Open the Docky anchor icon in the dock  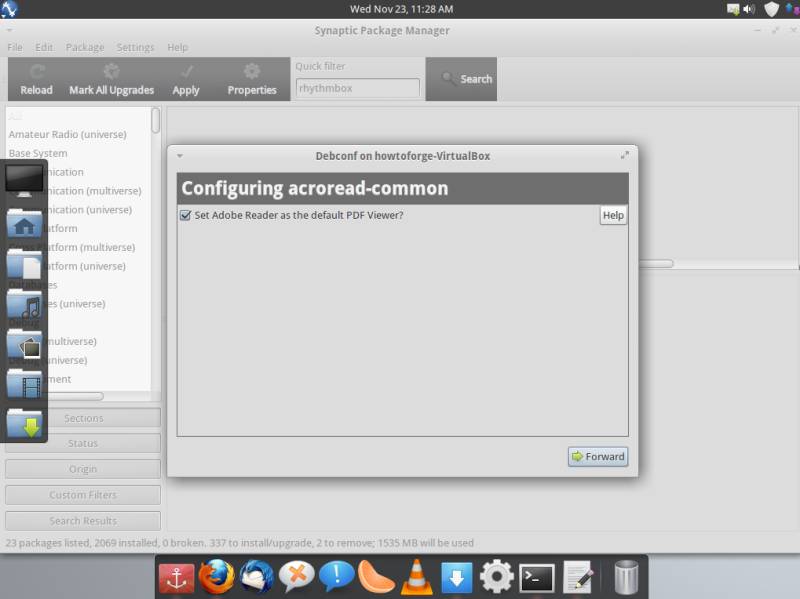click(177, 578)
